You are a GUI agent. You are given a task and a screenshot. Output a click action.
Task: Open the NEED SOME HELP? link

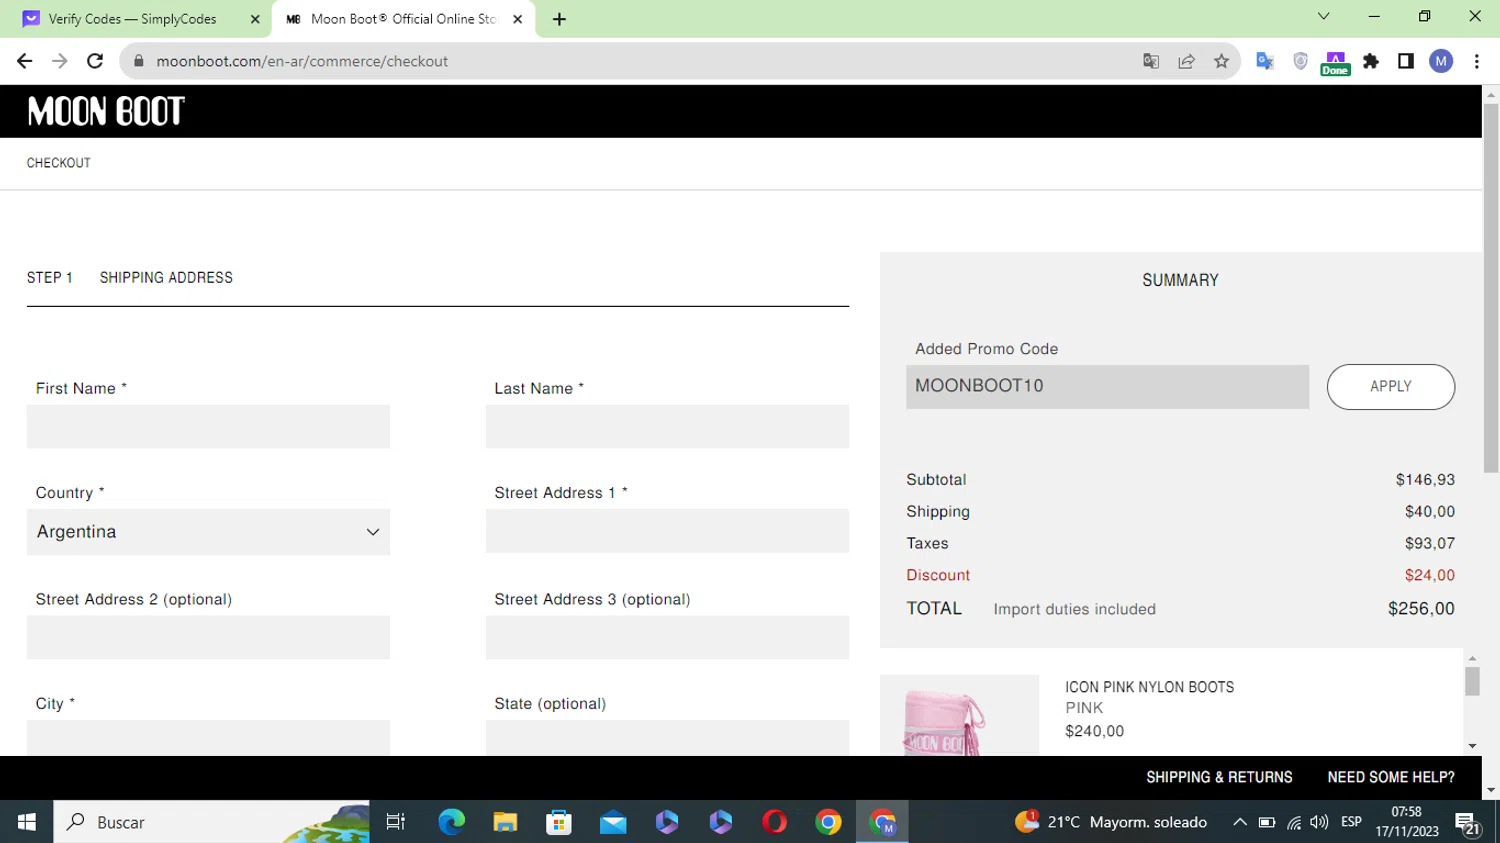coord(1391,777)
